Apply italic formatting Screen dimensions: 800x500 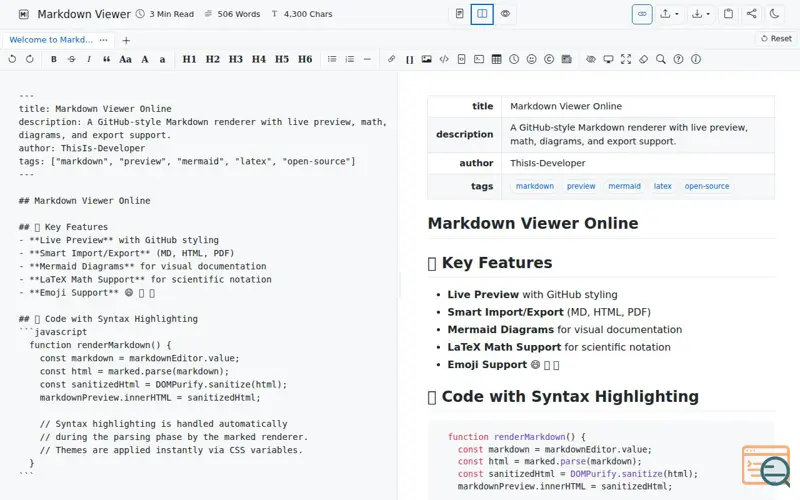pos(89,59)
